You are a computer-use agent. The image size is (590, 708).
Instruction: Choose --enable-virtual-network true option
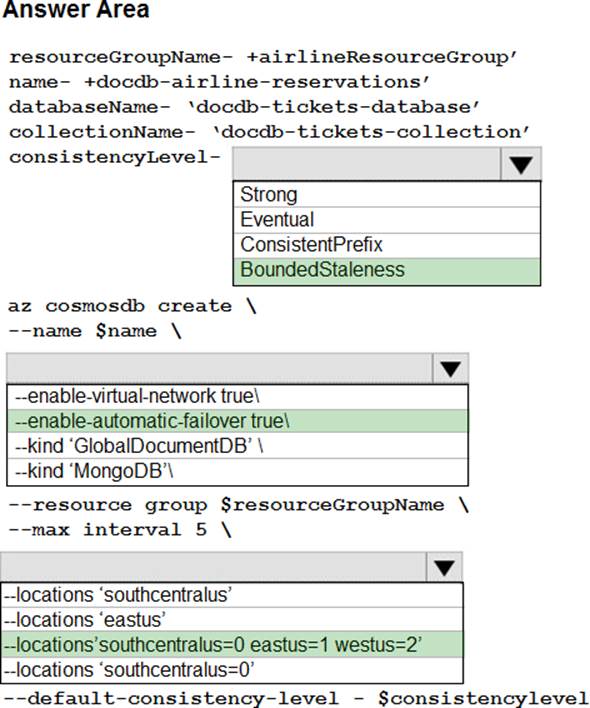tap(237, 396)
